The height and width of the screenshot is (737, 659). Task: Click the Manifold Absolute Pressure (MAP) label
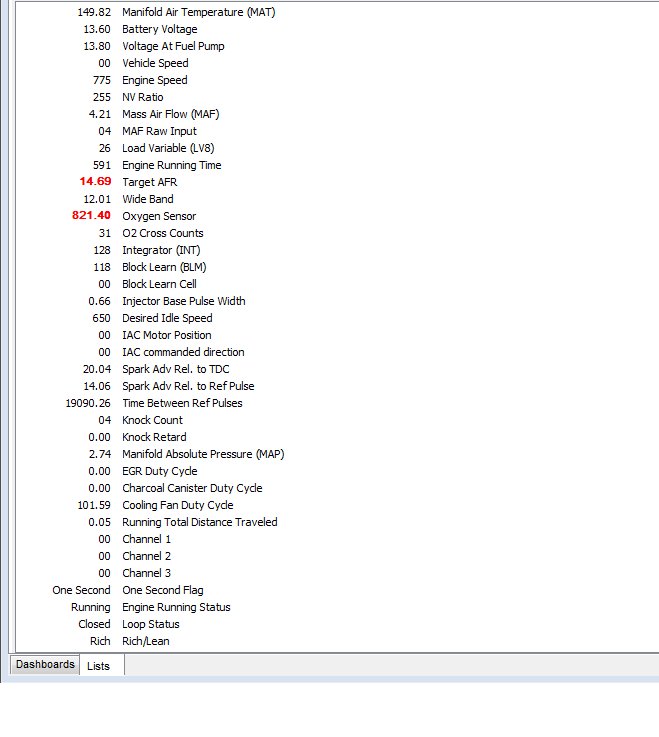tap(203, 454)
